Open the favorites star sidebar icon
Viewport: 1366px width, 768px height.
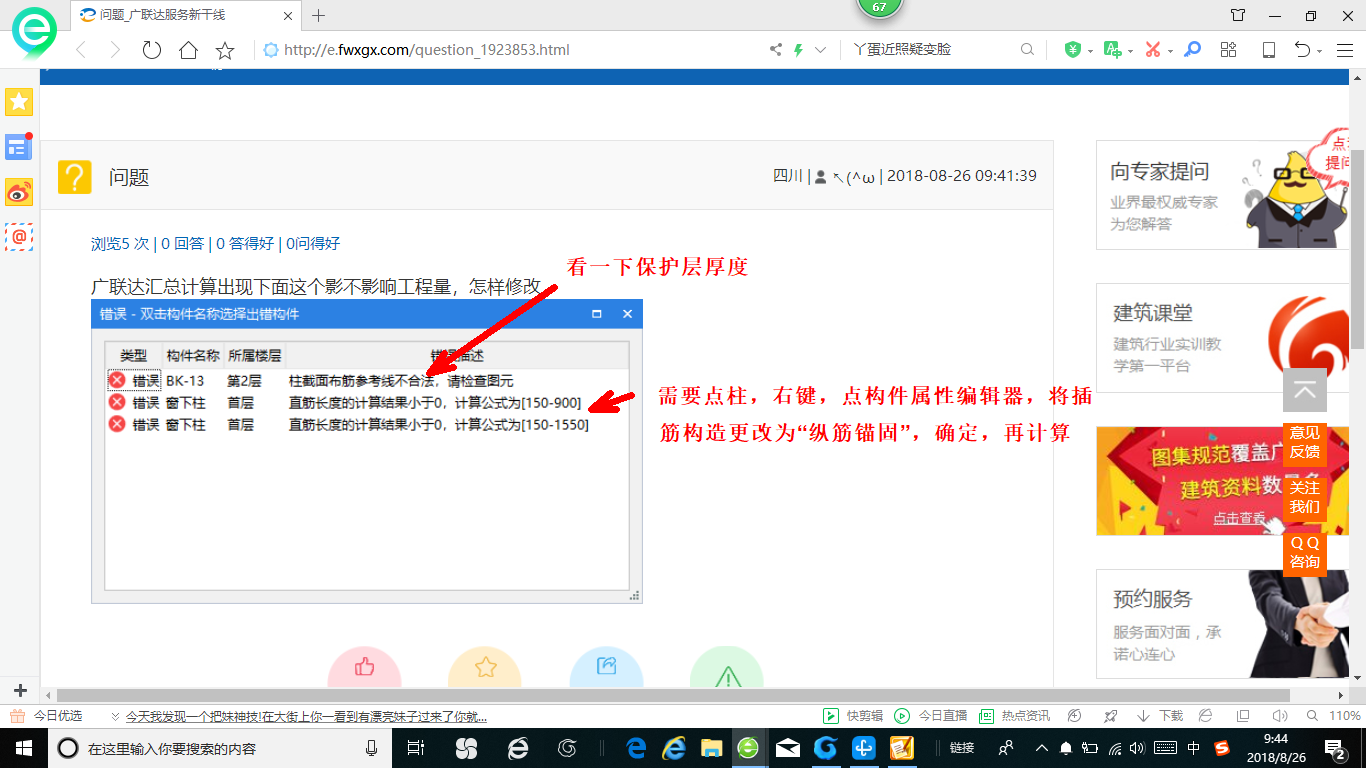coord(19,101)
